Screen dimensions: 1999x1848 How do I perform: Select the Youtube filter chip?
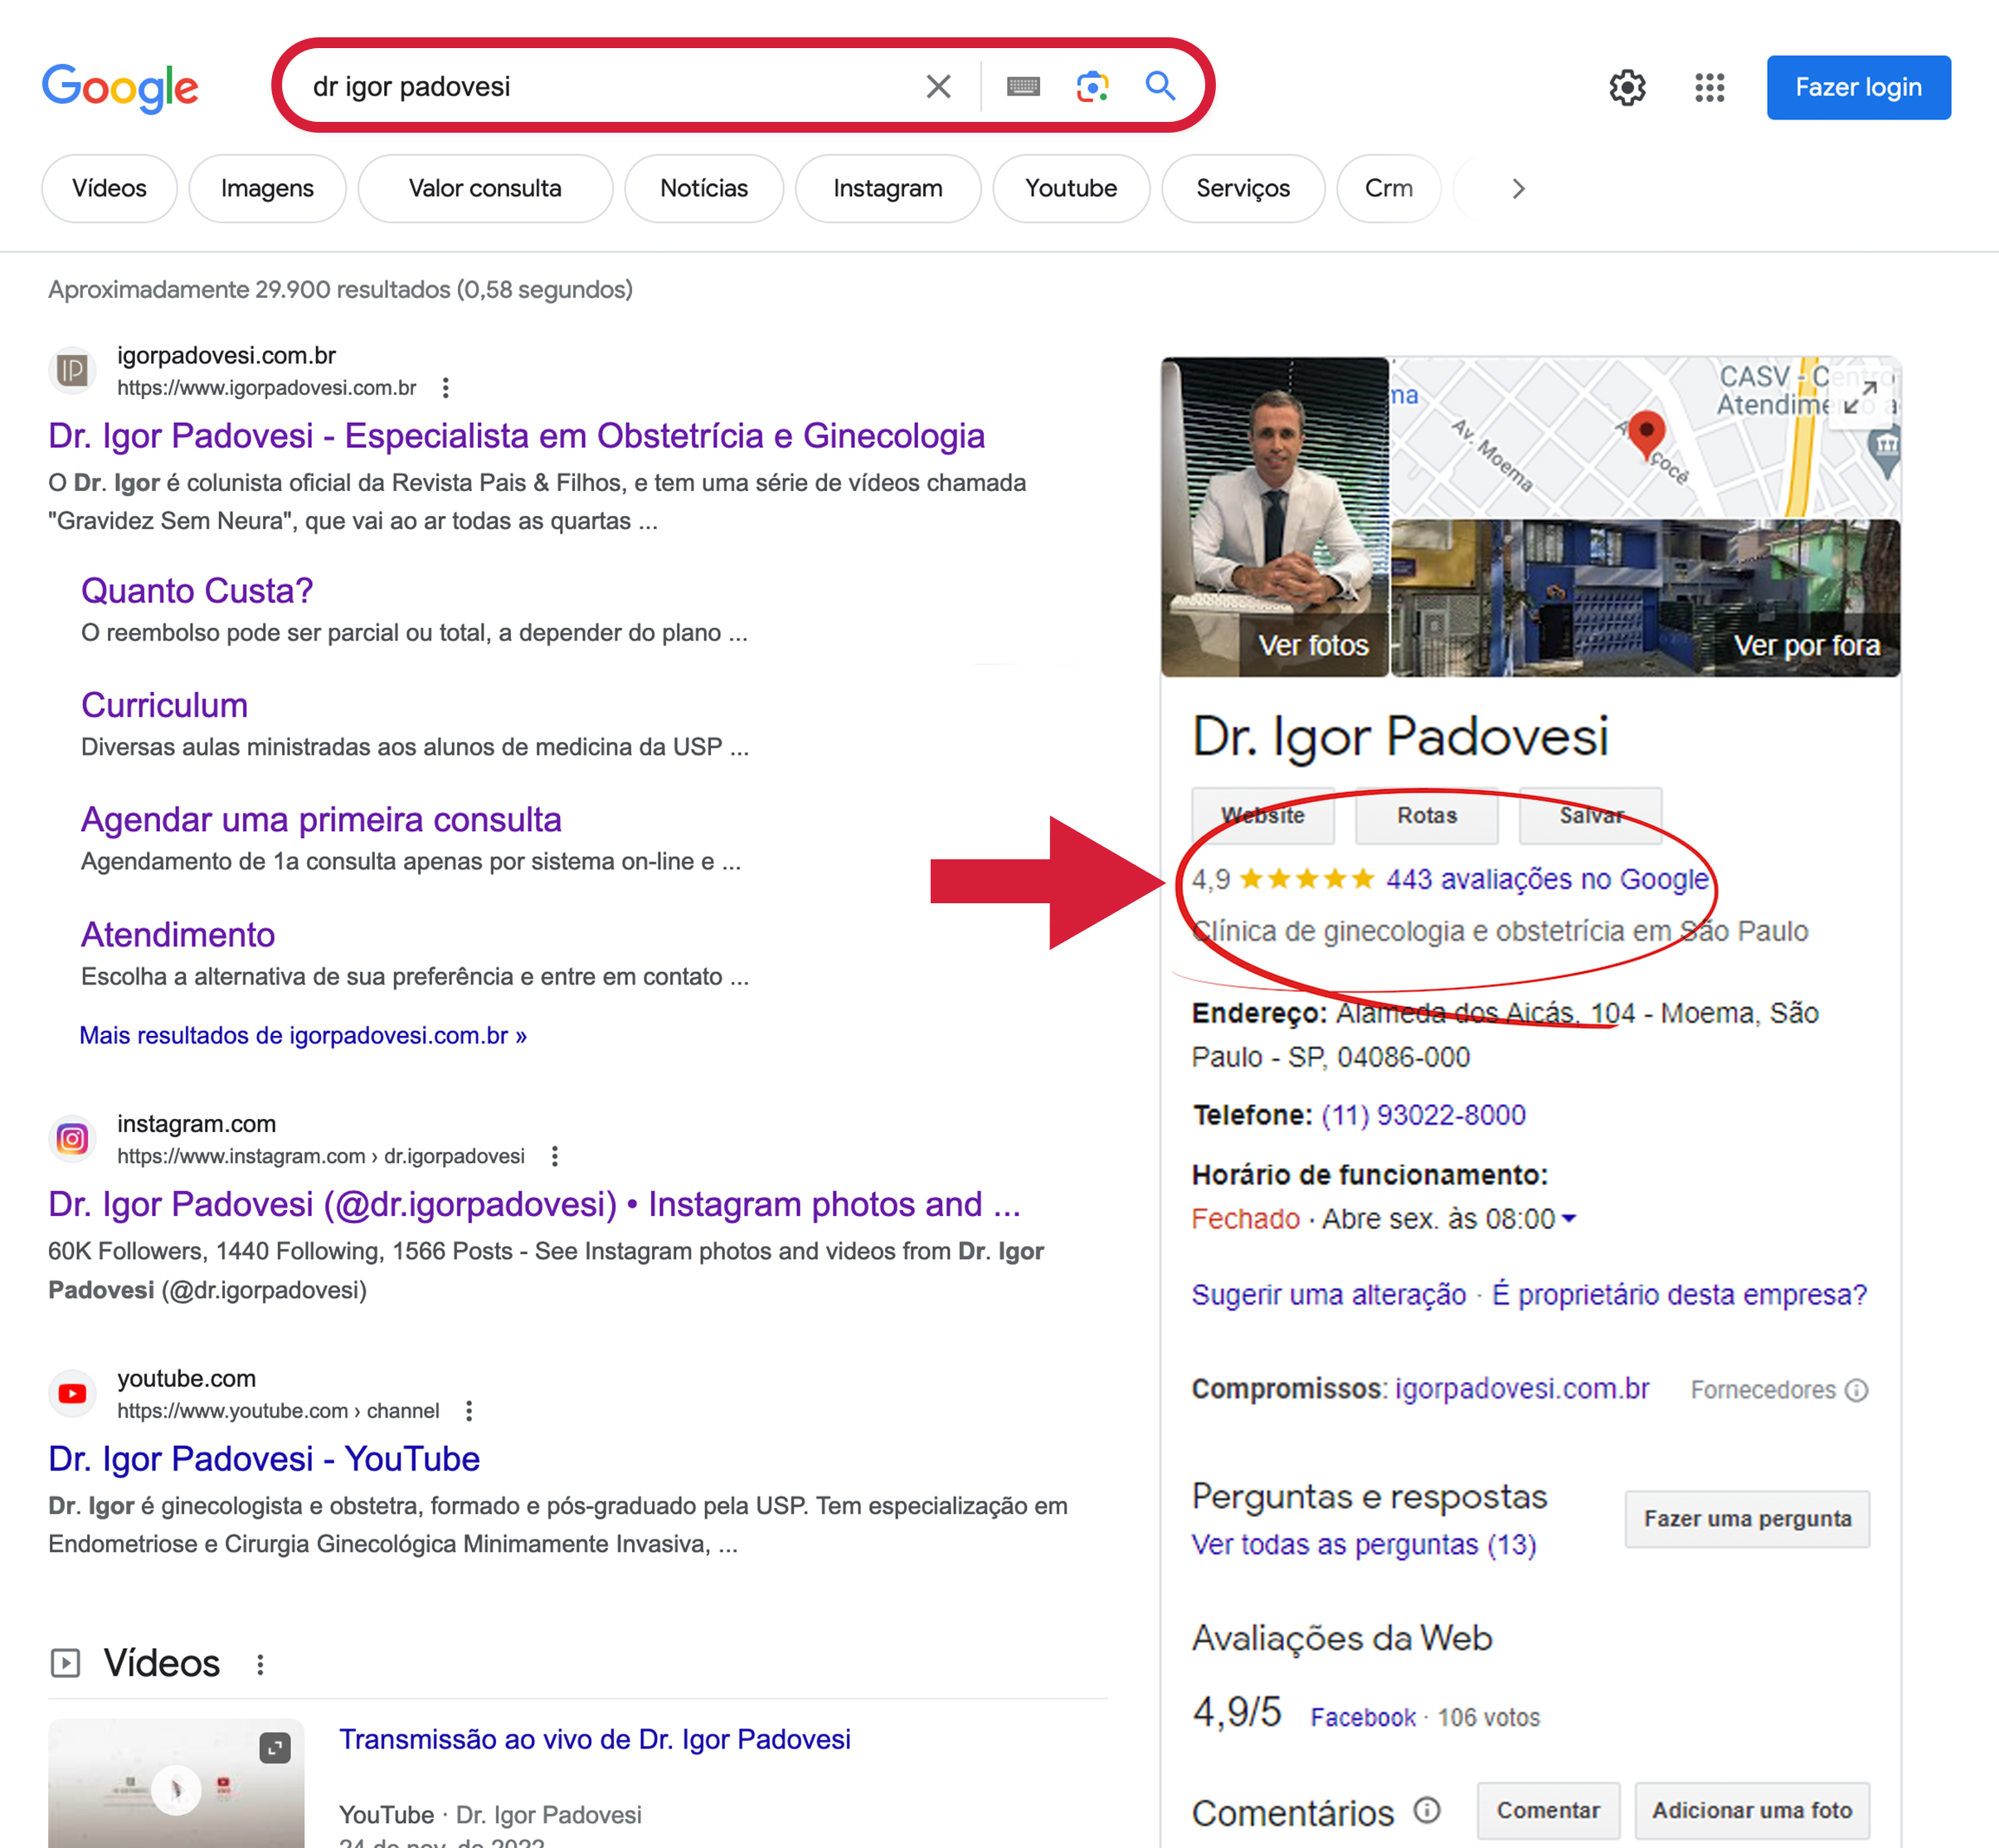click(x=1071, y=188)
